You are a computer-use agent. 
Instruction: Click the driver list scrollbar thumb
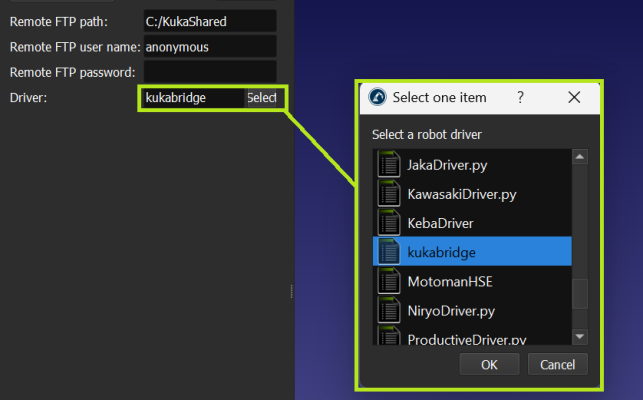point(579,294)
